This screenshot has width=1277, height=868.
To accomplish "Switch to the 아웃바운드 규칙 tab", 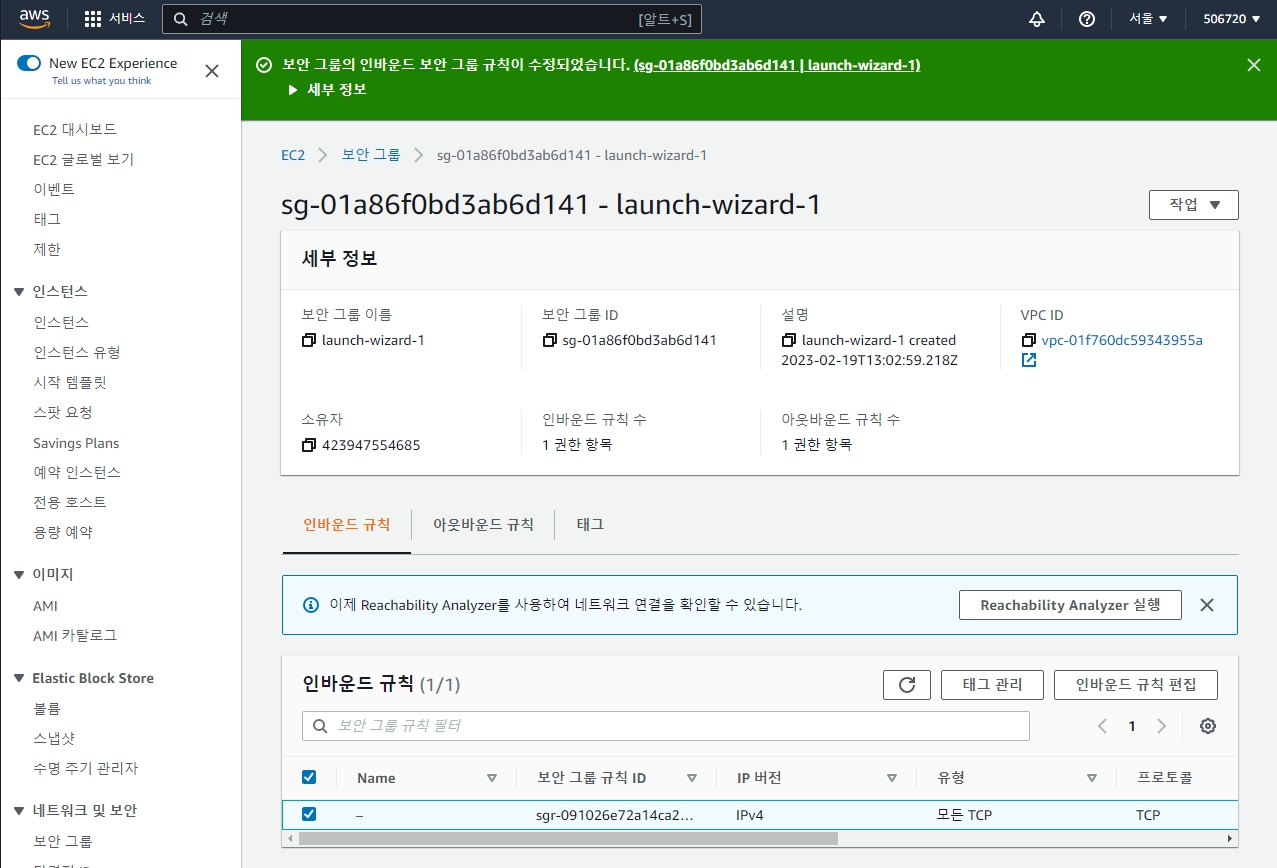I will tap(483, 524).
